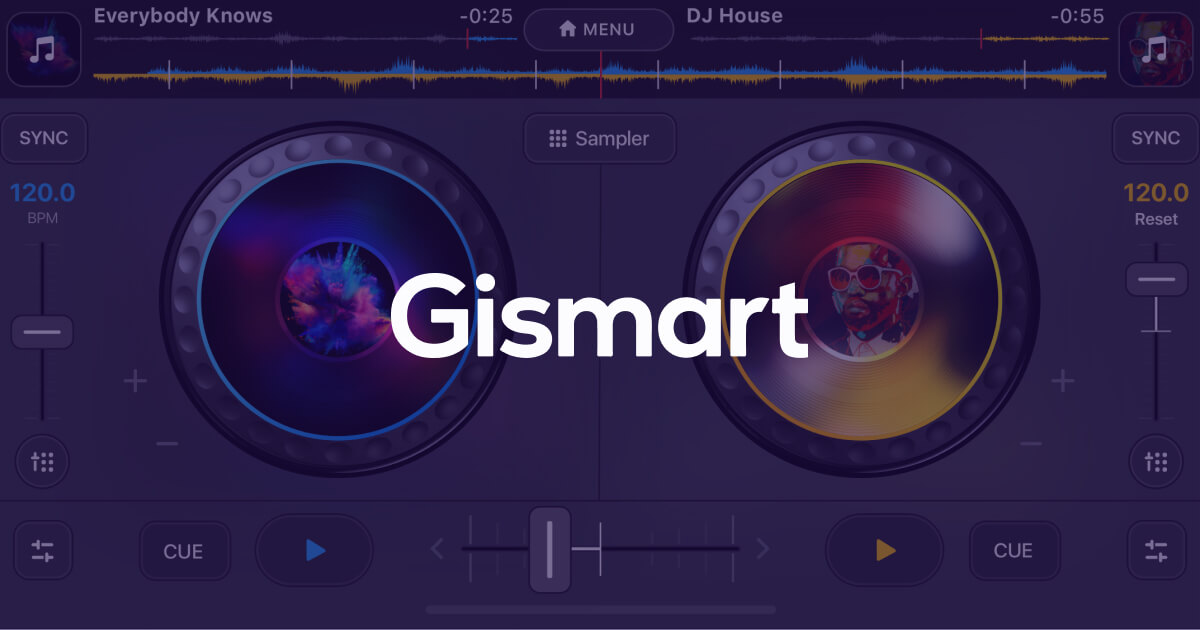Open the right deck EQ sliders panel
The width and height of the screenshot is (1200, 630).
1157,550
